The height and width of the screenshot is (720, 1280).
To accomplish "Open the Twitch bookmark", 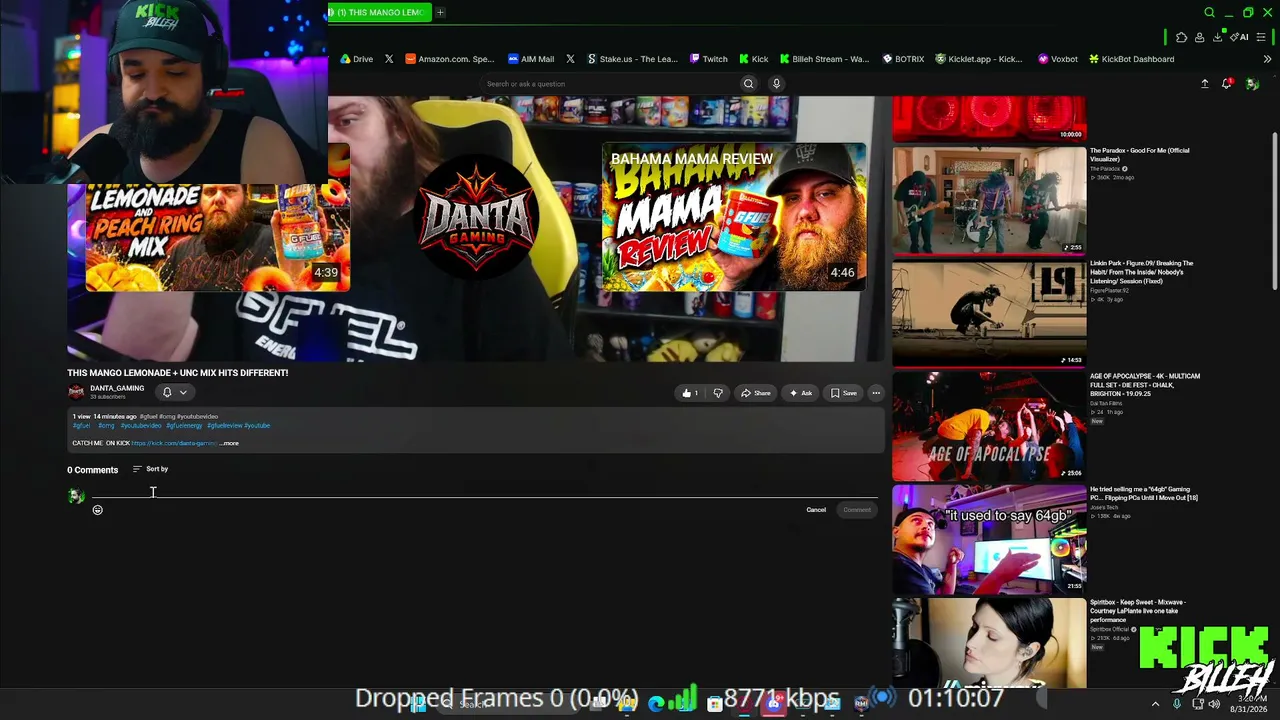I will (709, 59).
